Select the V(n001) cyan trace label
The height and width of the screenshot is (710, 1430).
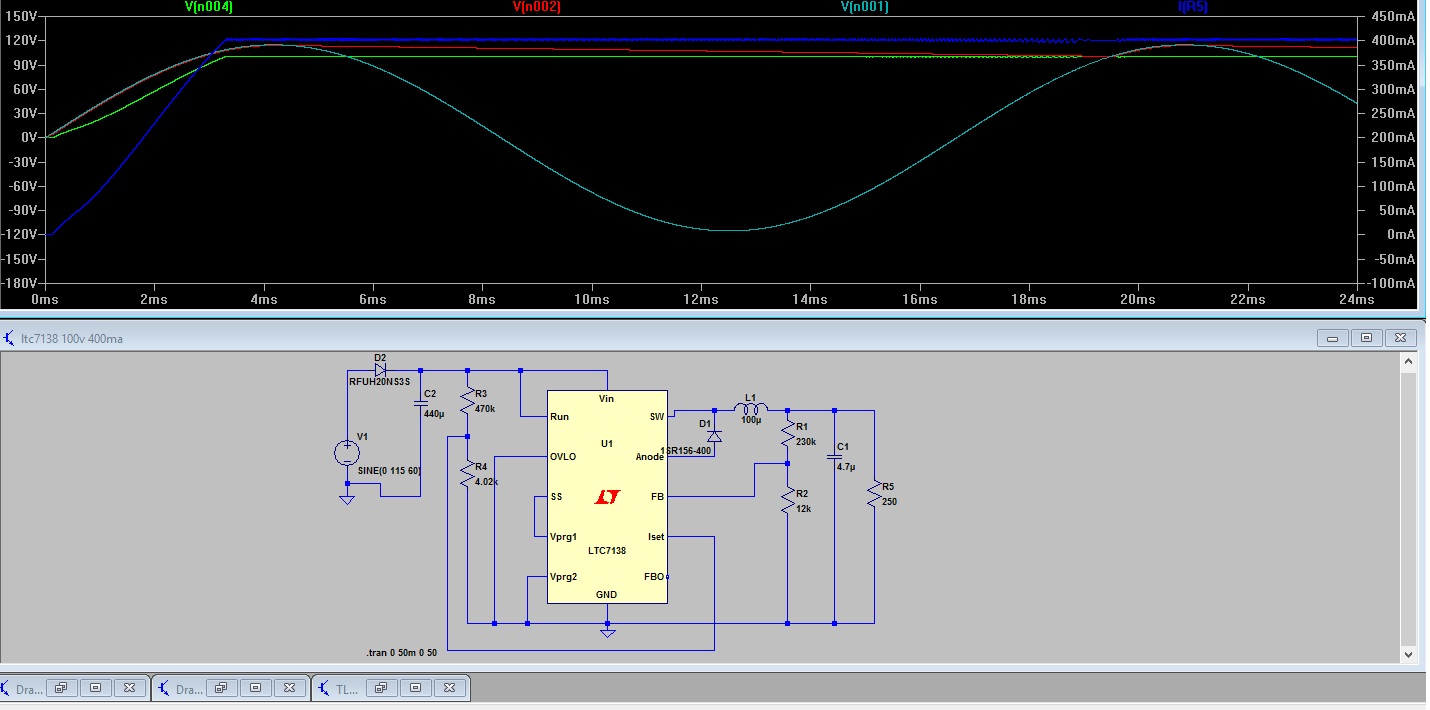(x=865, y=6)
